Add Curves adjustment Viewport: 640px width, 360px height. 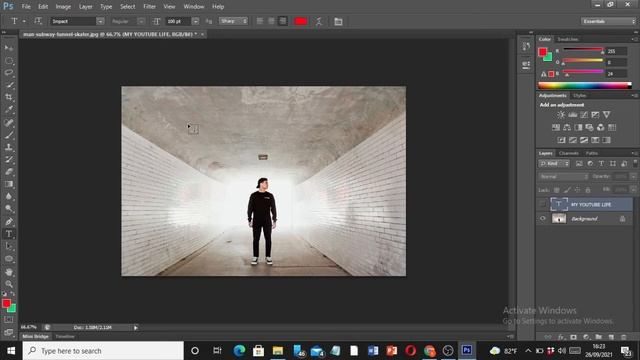(x=584, y=115)
